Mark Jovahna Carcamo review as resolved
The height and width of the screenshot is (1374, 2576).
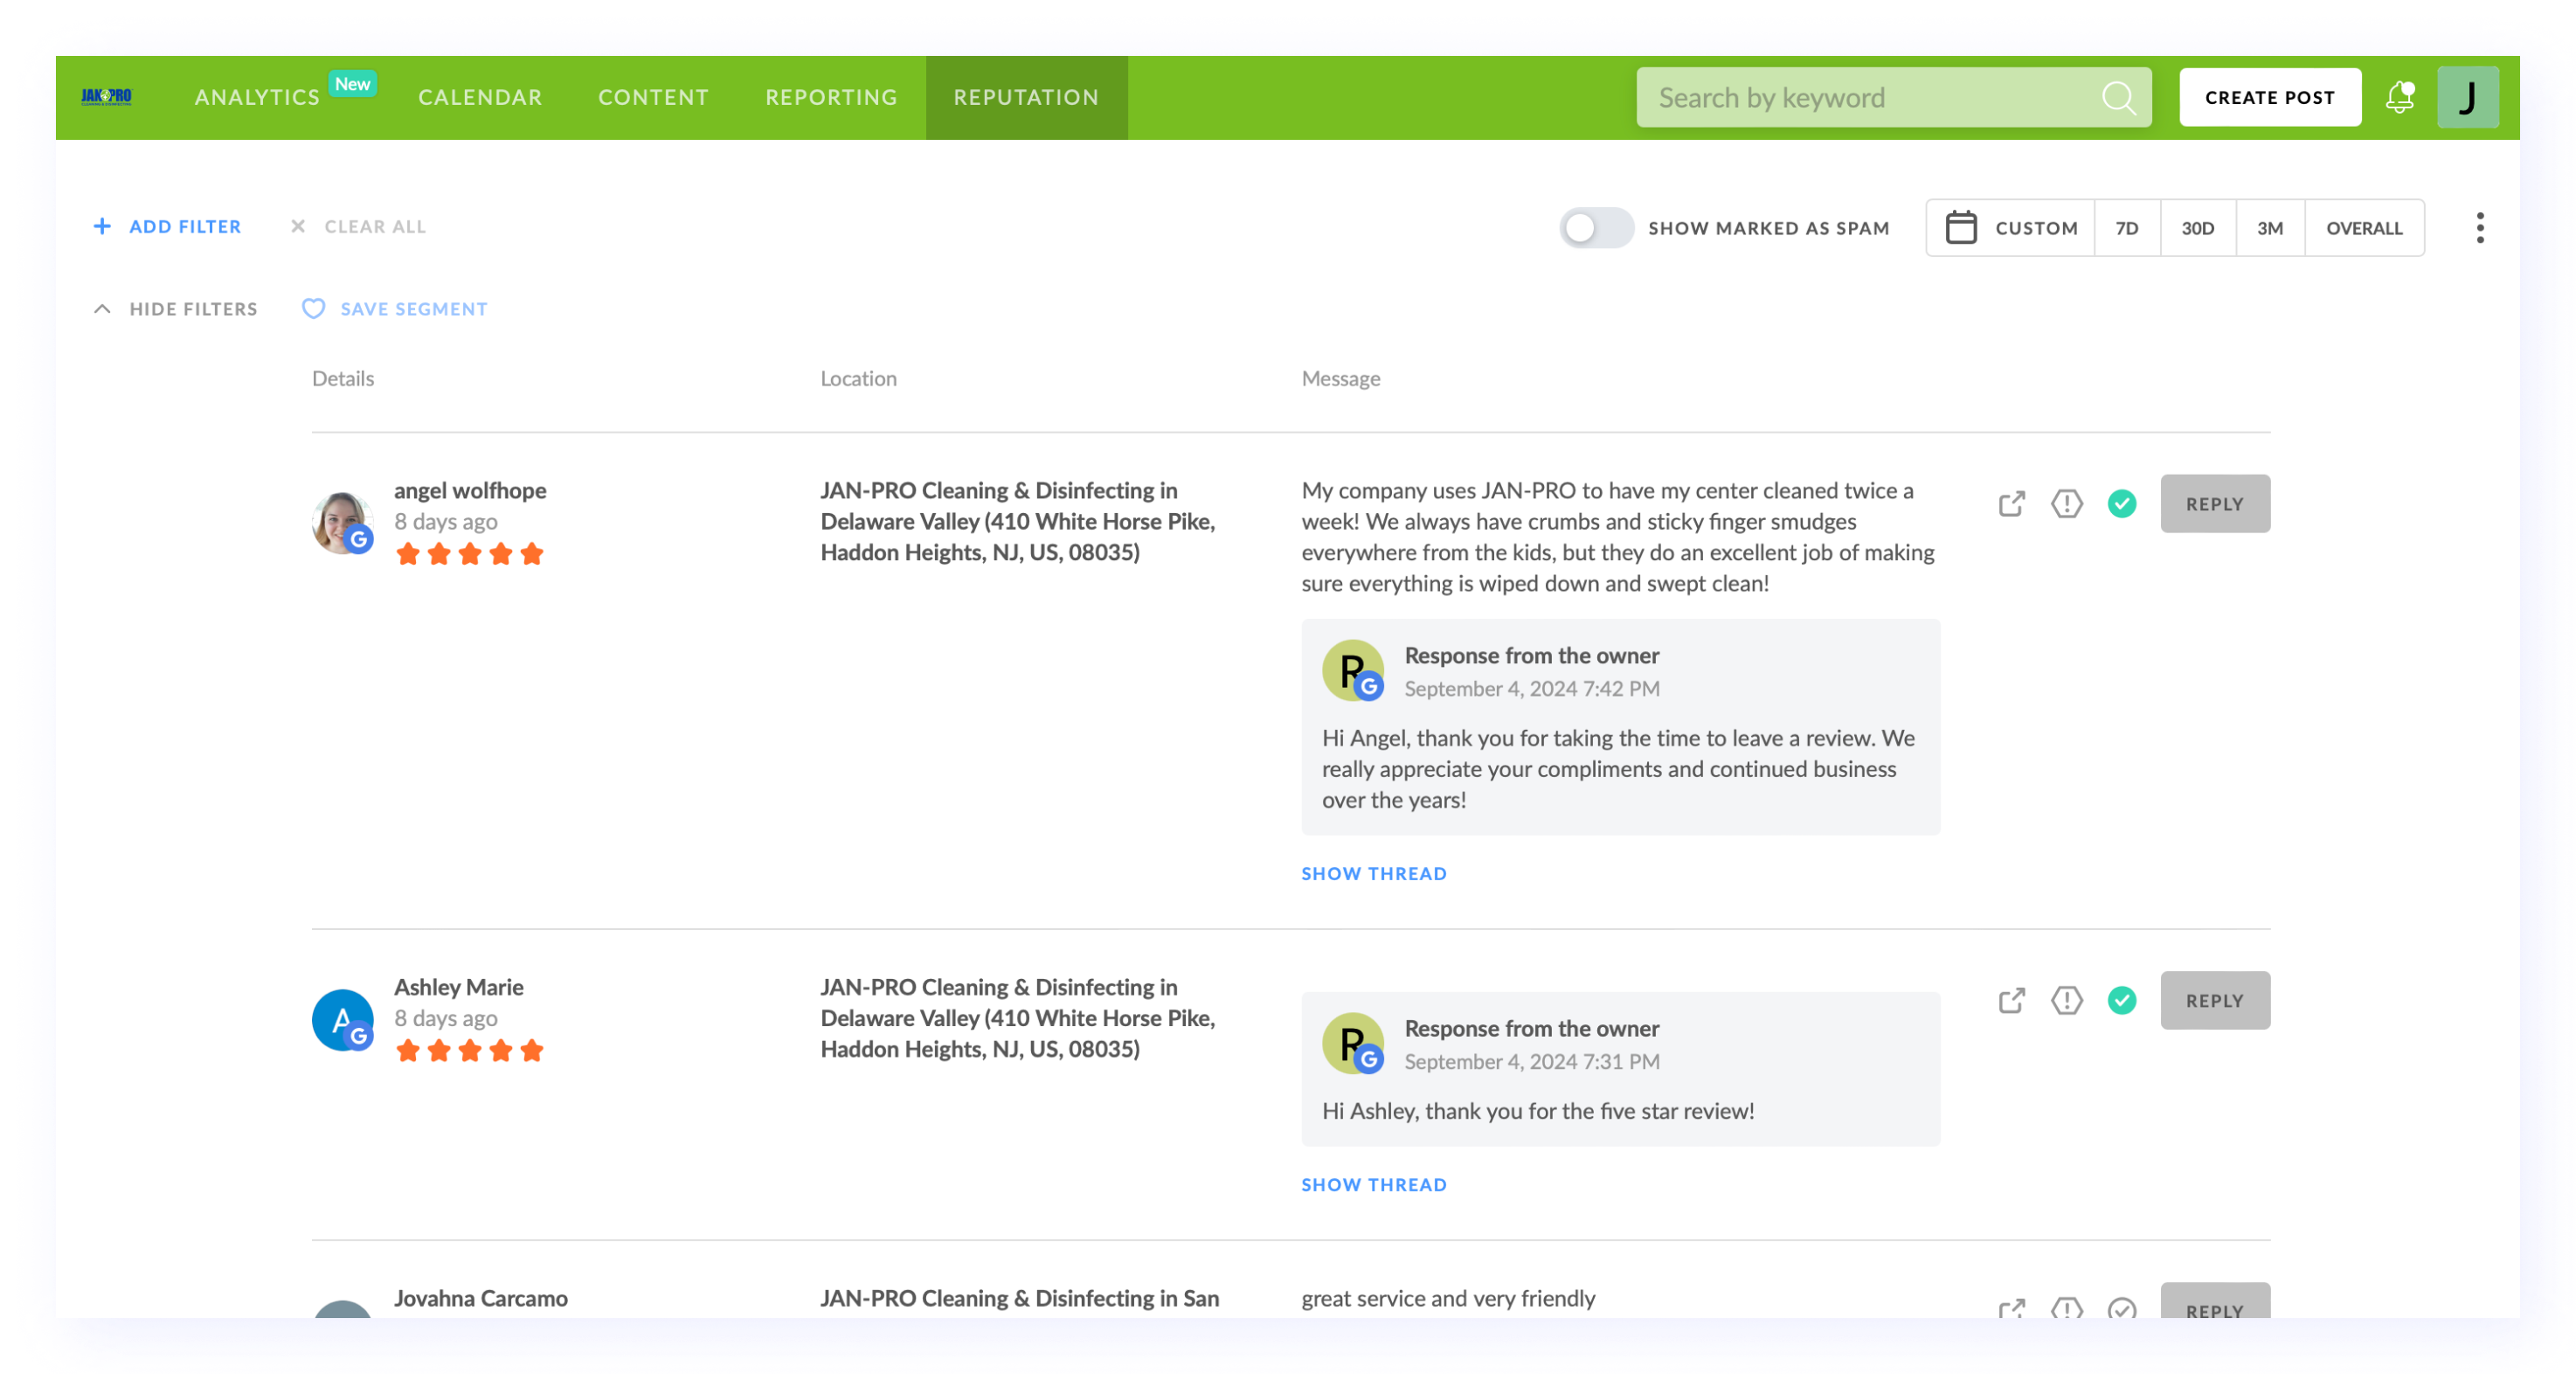click(x=2121, y=1308)
